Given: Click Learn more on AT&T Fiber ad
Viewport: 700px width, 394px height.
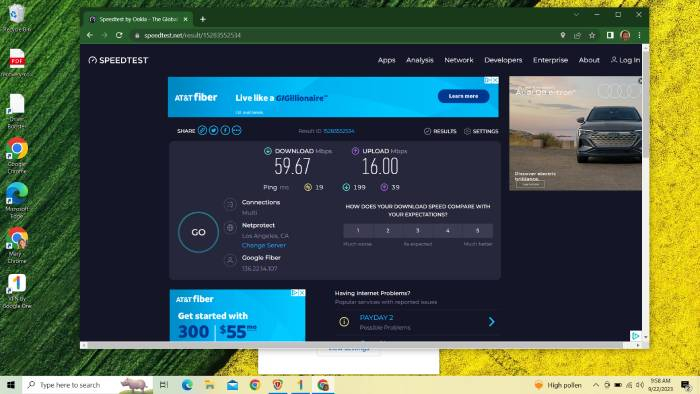Looking at the screenshot, I should point(463,96).
